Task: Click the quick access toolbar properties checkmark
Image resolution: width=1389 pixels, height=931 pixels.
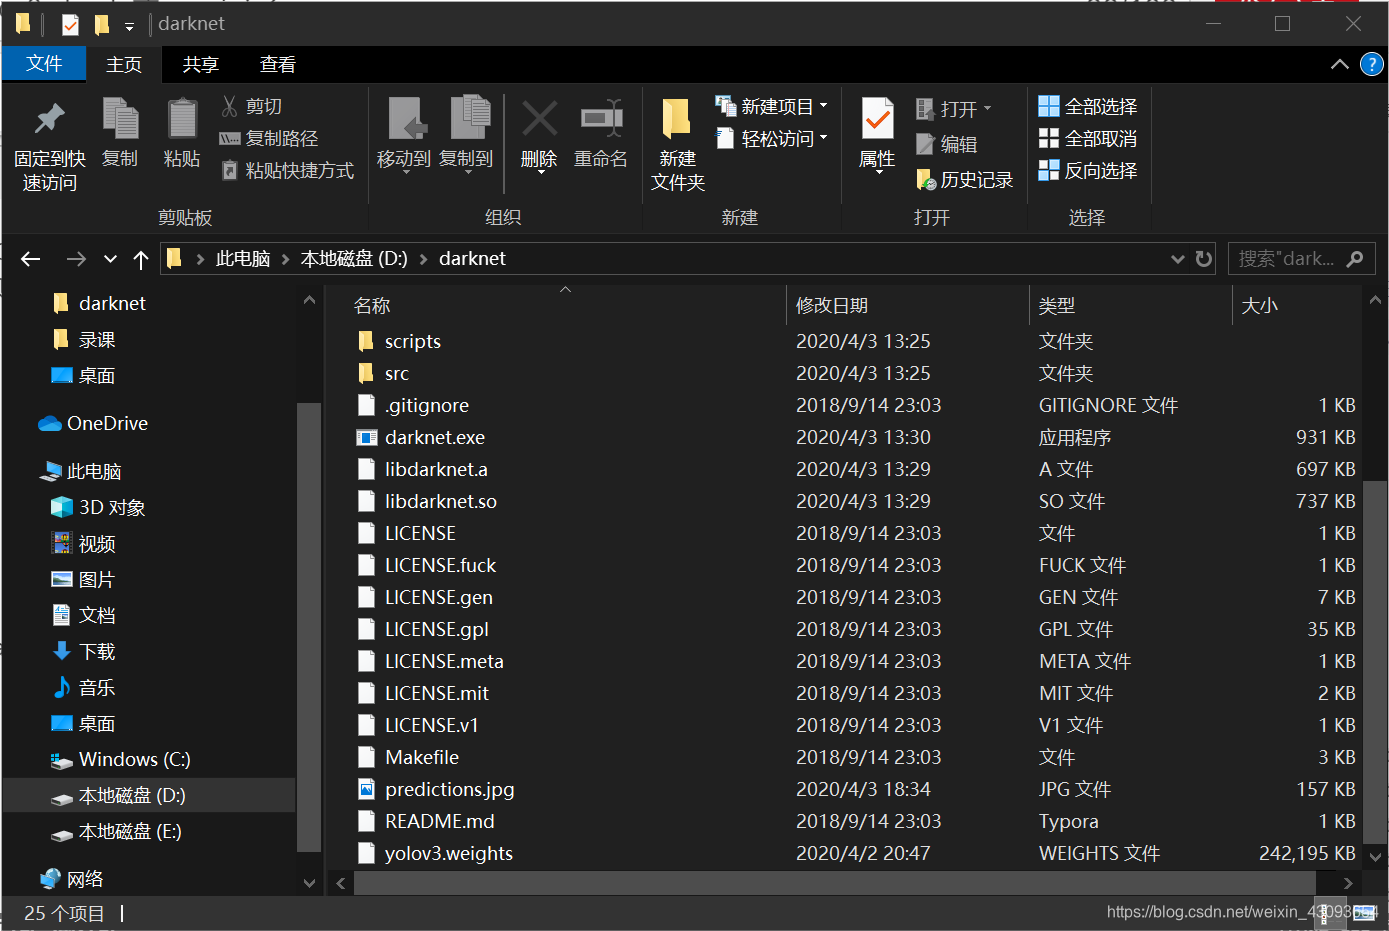Action: point(70,24)
